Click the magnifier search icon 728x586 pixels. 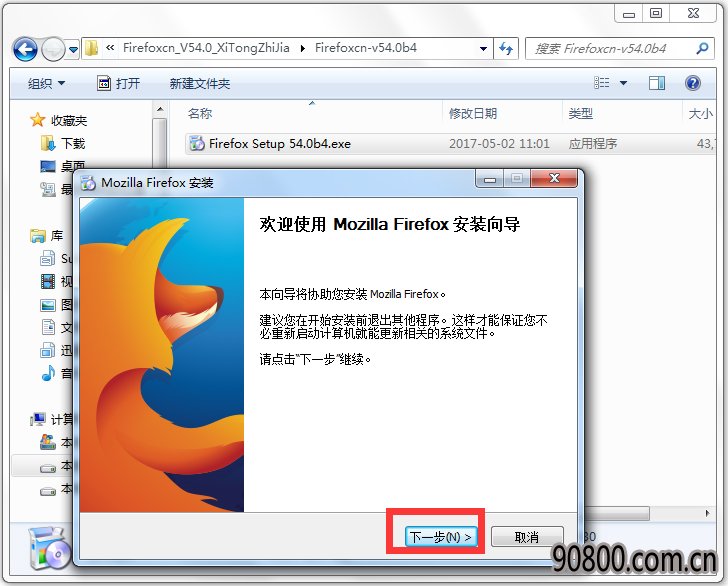702,48
